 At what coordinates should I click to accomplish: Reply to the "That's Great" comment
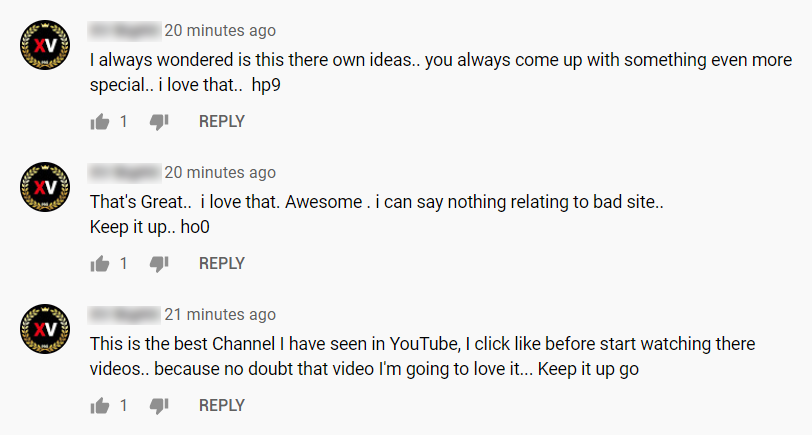click(x=222, y=264)
